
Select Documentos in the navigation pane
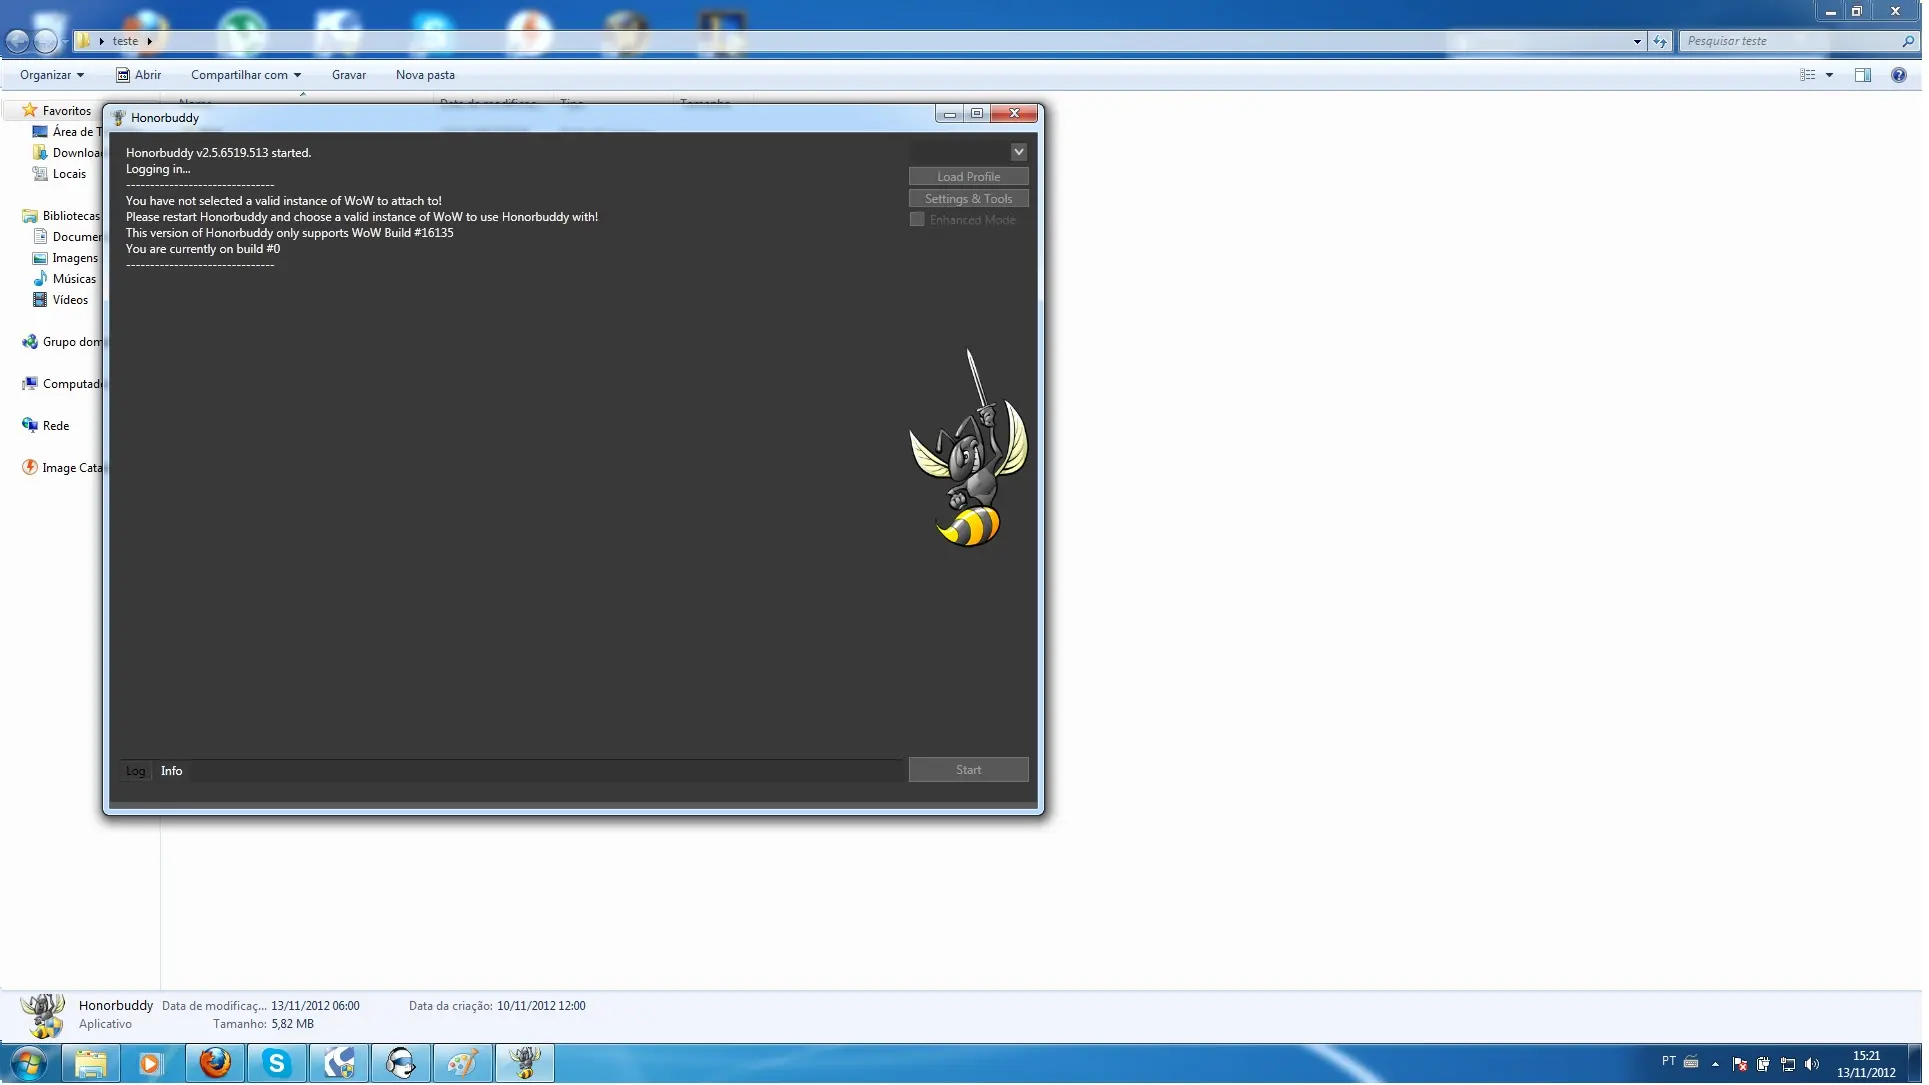click(67, 237)
